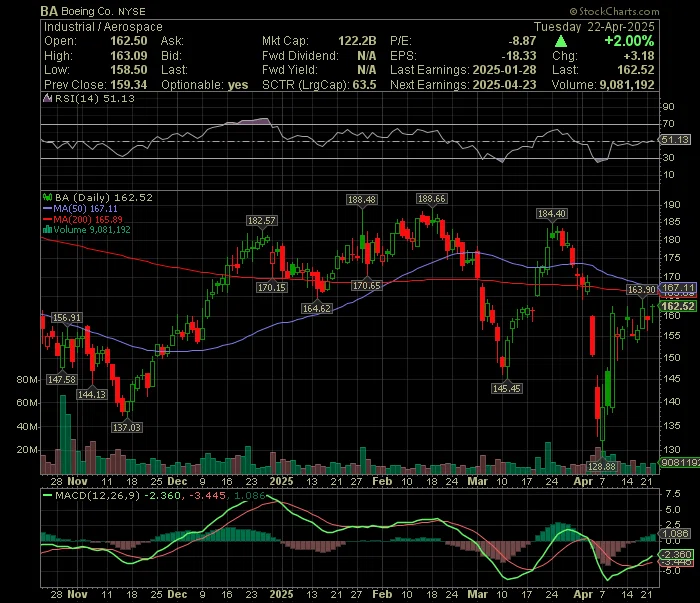Click the 164.62 low price label

click(x=317, y=308)
